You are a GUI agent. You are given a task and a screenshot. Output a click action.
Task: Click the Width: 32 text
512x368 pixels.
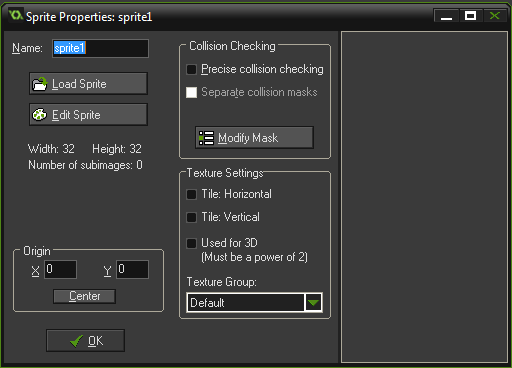(x=51, y=149)
